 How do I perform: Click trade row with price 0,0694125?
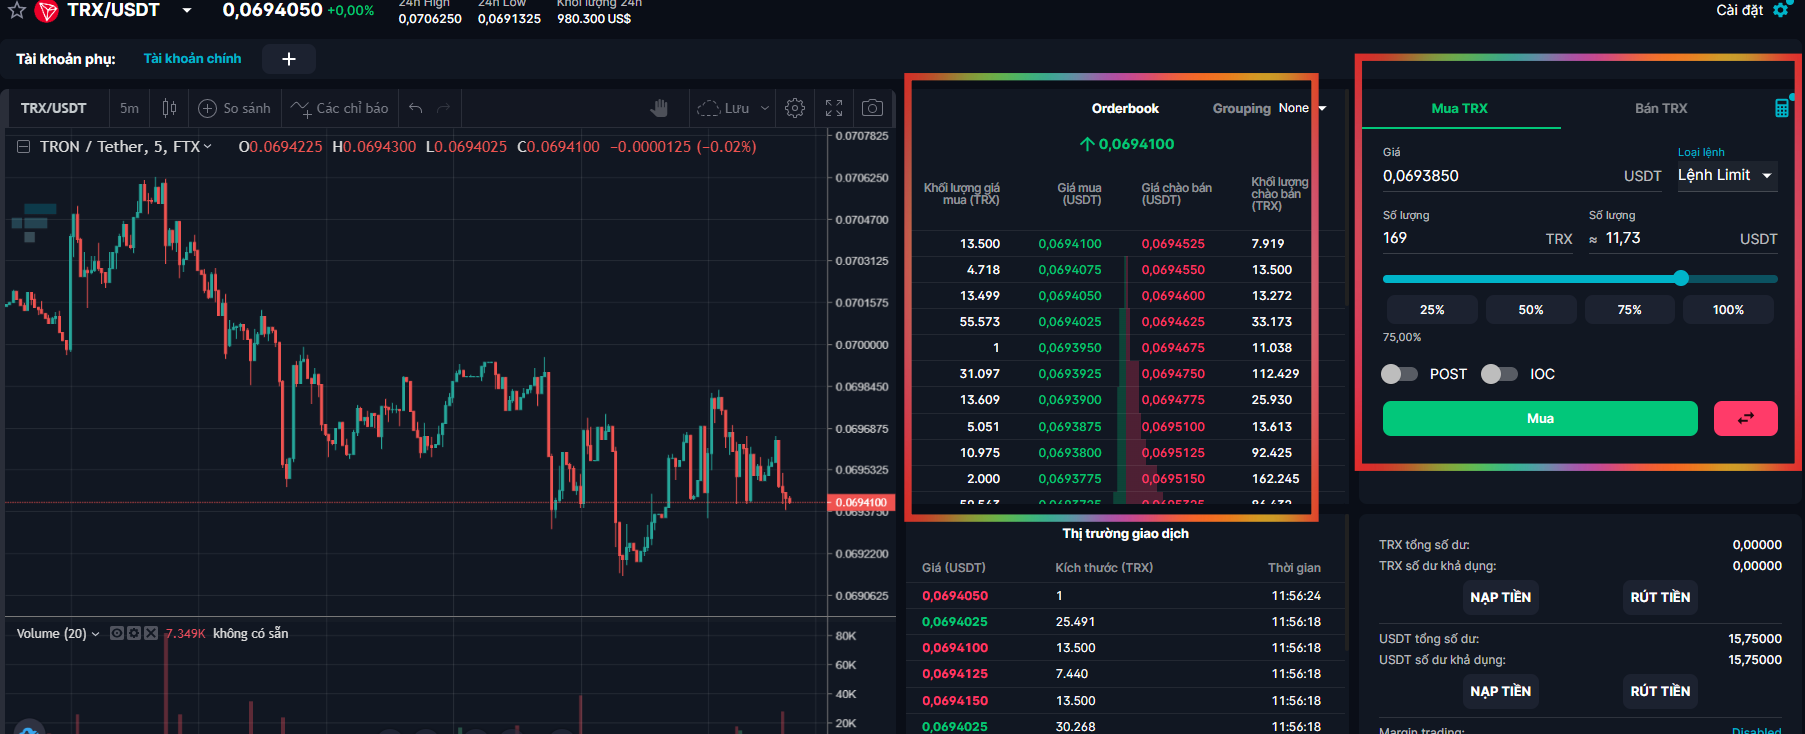tap(1125, 674)
